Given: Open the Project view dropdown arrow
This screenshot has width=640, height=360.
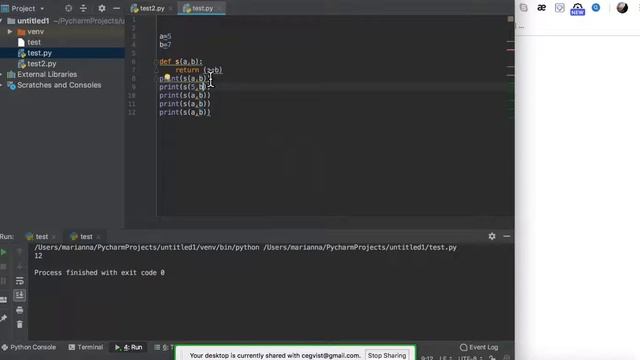Looking at the screenshot, I should 42,9.
